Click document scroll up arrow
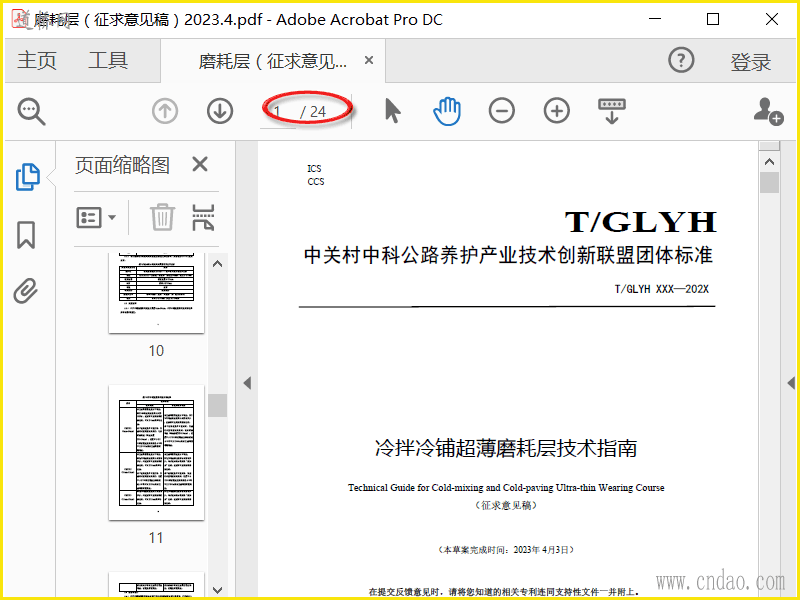This screenshot has height=600, width=800. click(x=769, y=162)
